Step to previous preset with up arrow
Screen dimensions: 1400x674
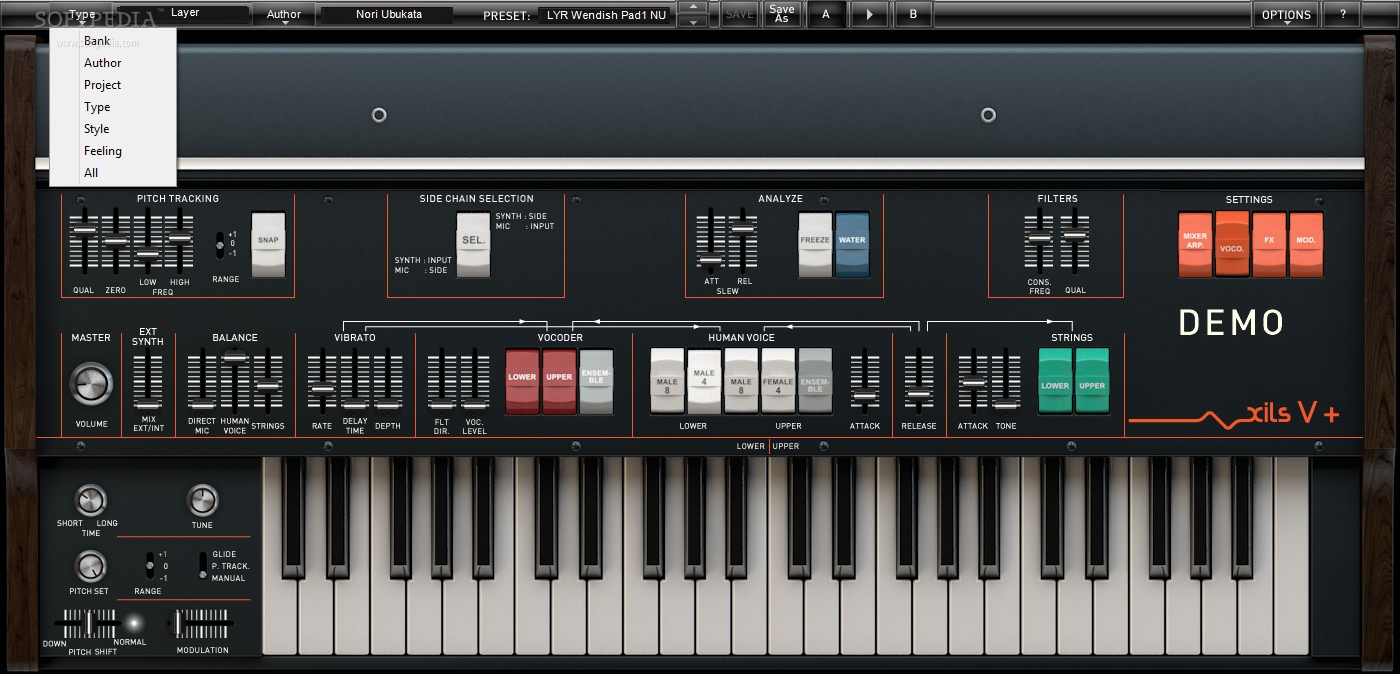pyautogui.click(x=692, y=8)
